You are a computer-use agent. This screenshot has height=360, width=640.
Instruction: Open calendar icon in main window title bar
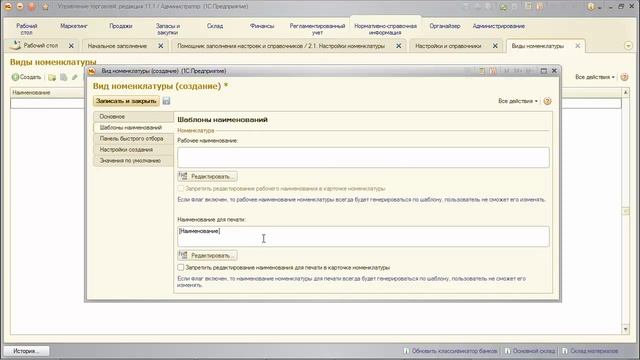[x=540, y=7]
